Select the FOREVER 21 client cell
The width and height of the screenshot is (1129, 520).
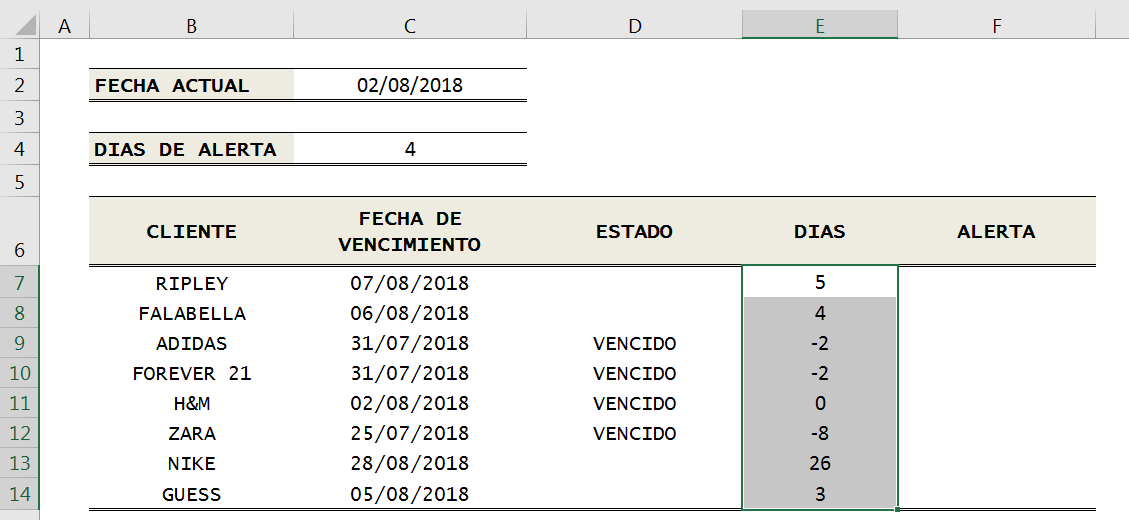click(191, 374)
